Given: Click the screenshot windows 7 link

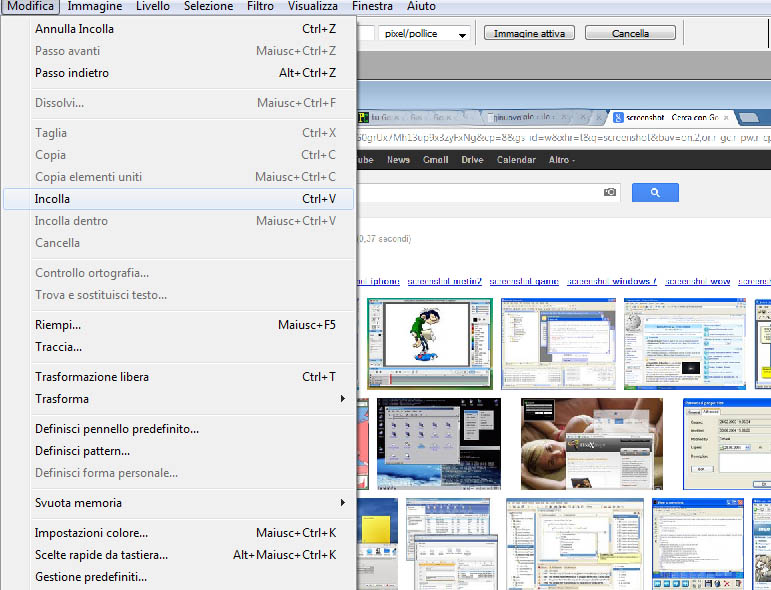Looking at the screenshot, I should coord(612,281).
